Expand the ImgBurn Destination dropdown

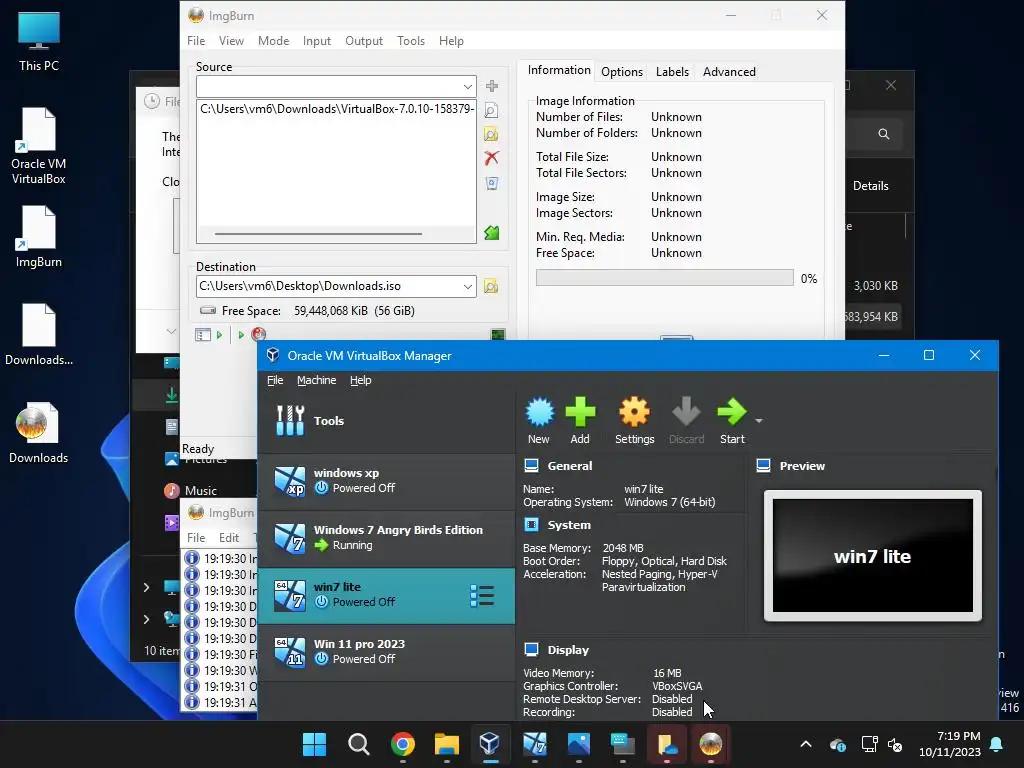(x=468, y=286)
